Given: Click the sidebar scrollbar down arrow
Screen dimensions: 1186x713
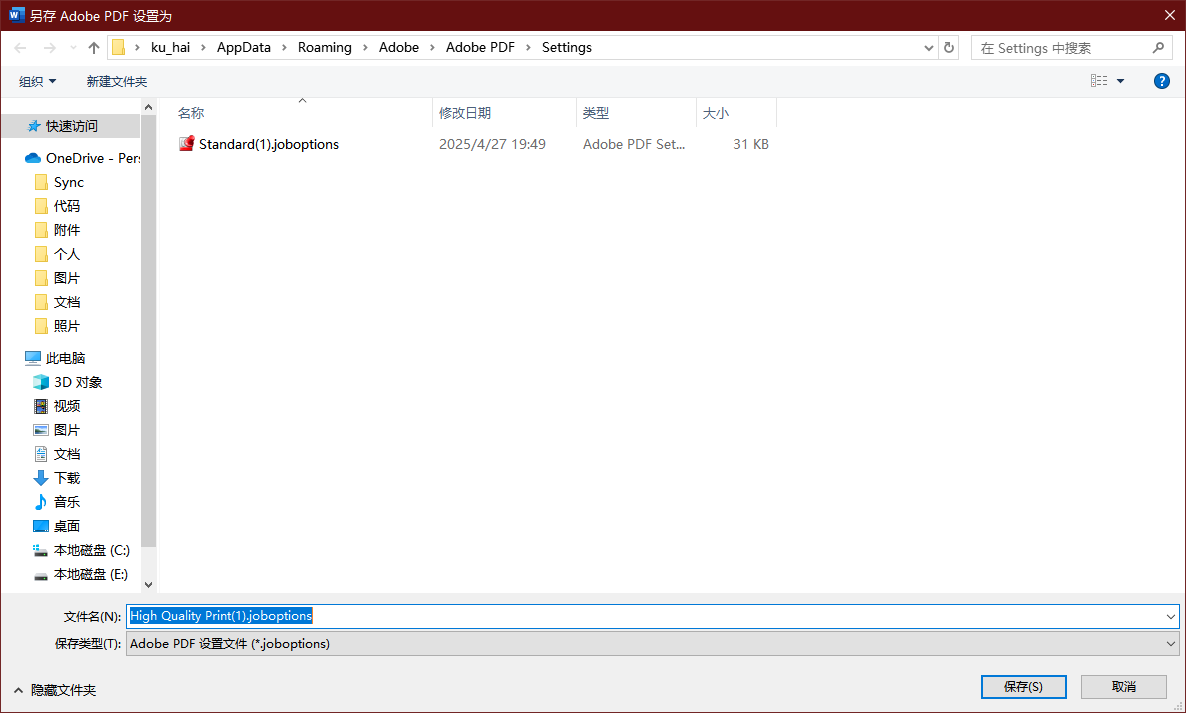Looking at the screenshot, I should click(x=148, y=584).
